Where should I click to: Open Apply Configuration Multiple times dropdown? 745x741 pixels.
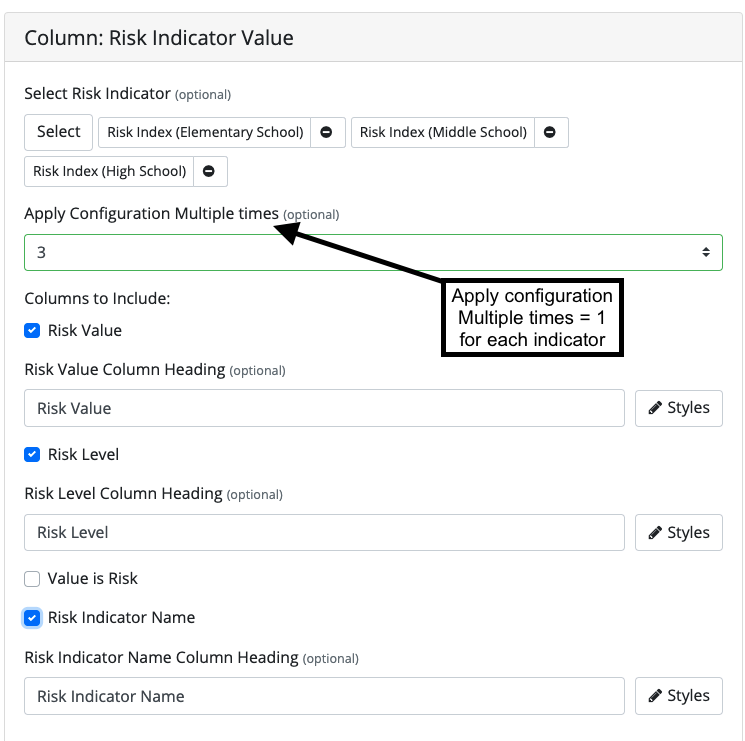tap(373, 252)
